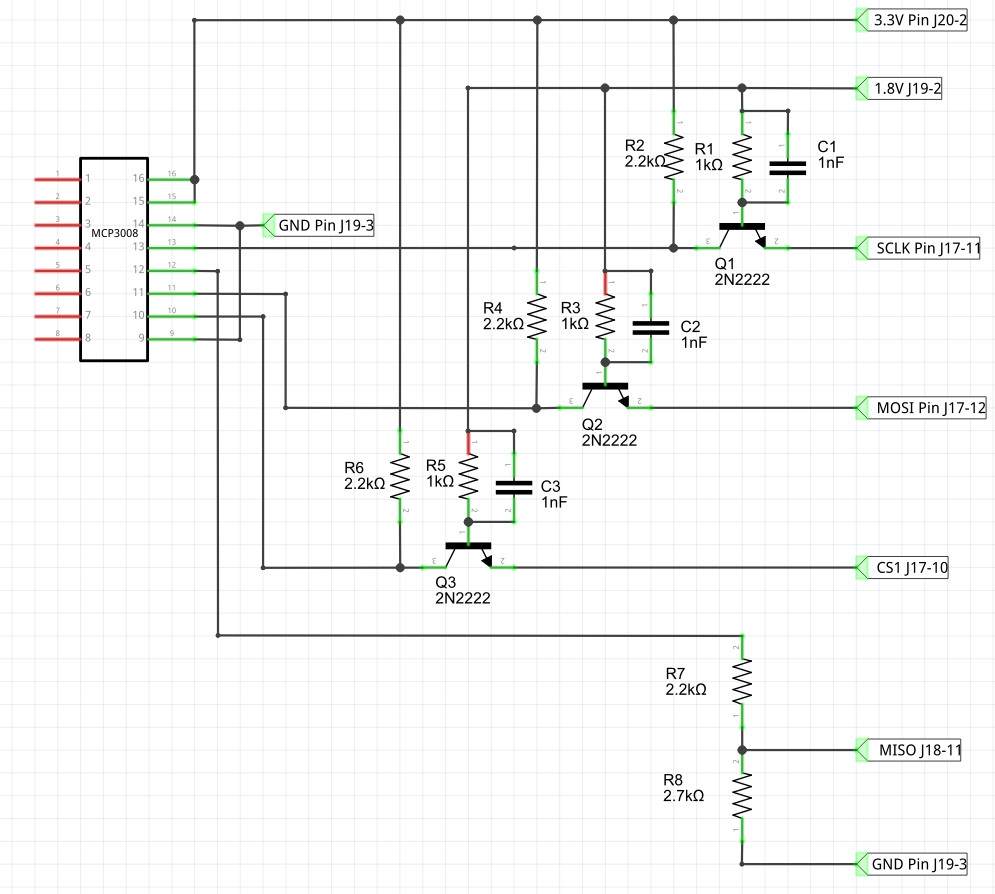Screen dimensions: 995x894
Task: Click the text 'Q3 2N2222'
Action: (463, 590)
